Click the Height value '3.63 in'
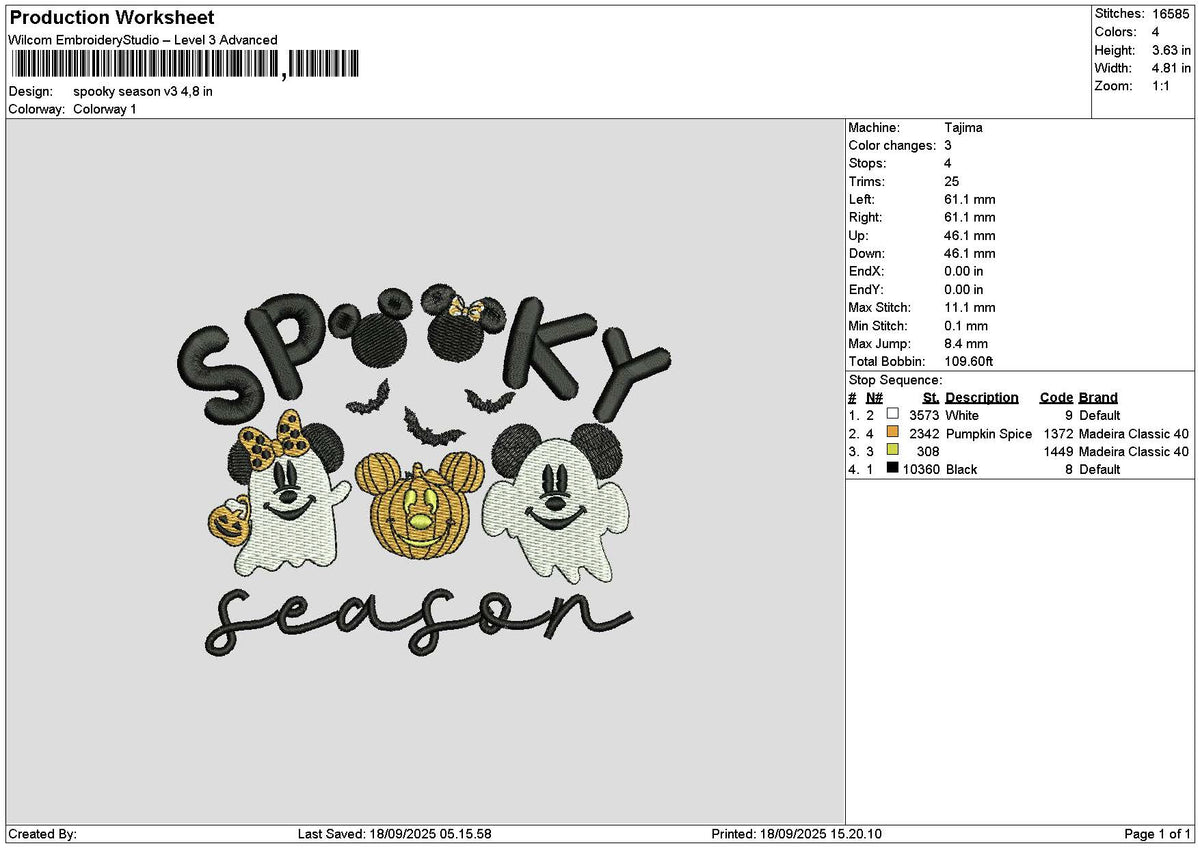Viewport: 1200px width, 848px height. pos(1172,50)
